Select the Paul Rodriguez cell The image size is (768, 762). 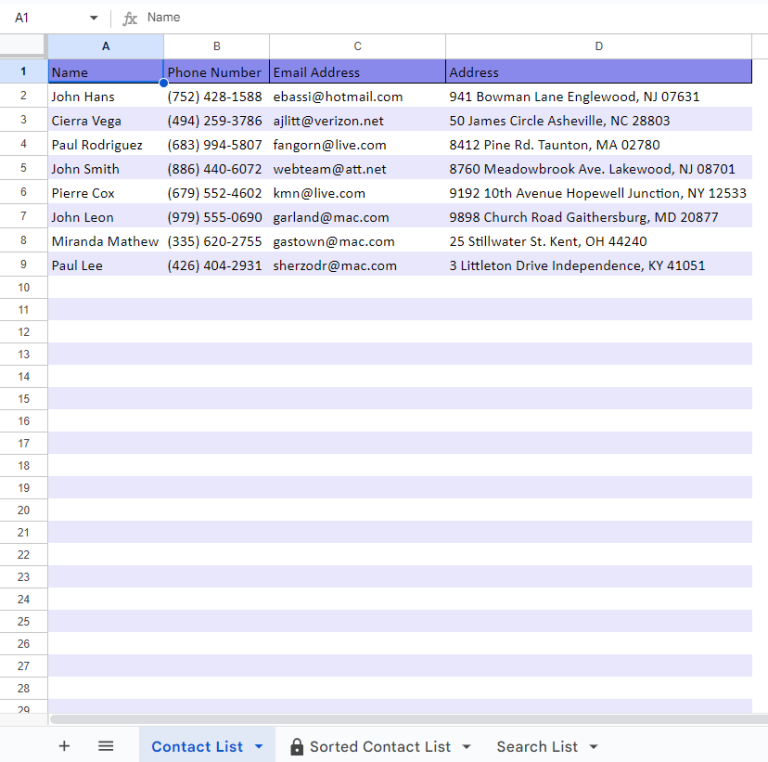click(x=106, y=144)
